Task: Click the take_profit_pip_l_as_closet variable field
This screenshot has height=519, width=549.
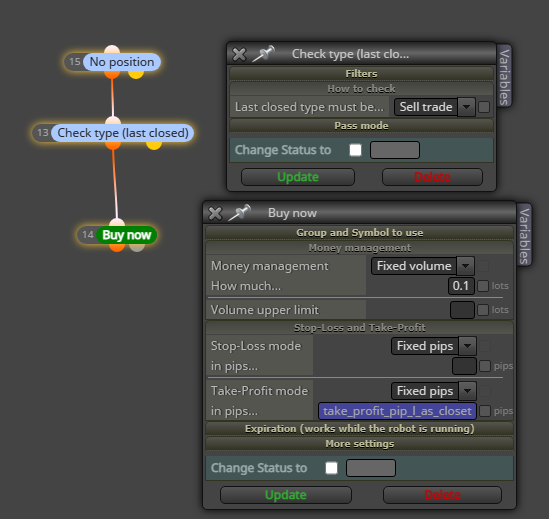Action: point(397,411)
